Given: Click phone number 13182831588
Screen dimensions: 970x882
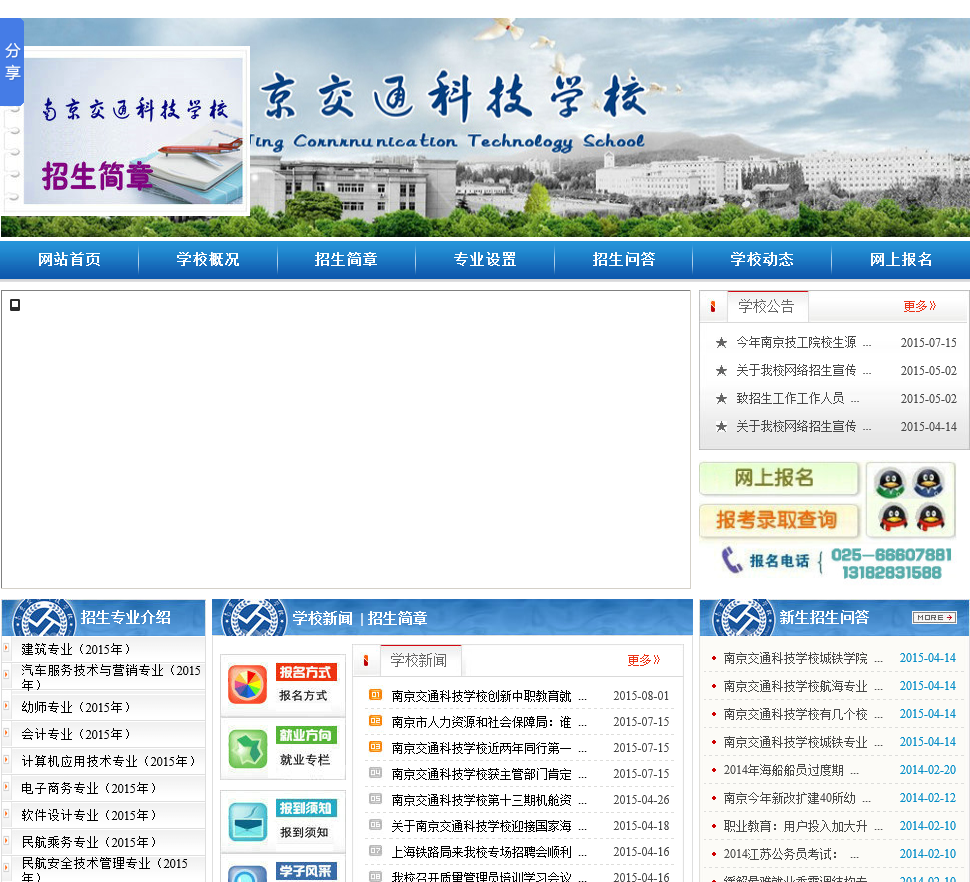Looking at the screenshot, I should click(891, 573).
